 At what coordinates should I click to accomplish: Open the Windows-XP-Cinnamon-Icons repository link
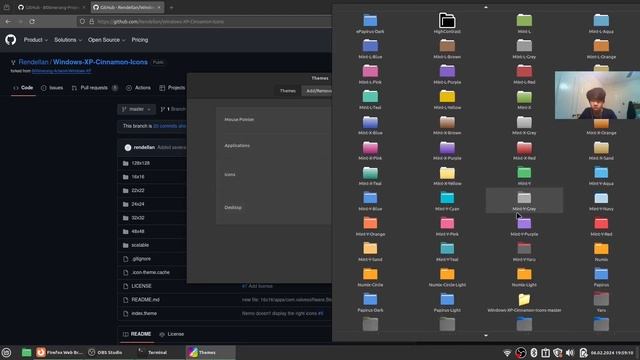pos(100,62)
